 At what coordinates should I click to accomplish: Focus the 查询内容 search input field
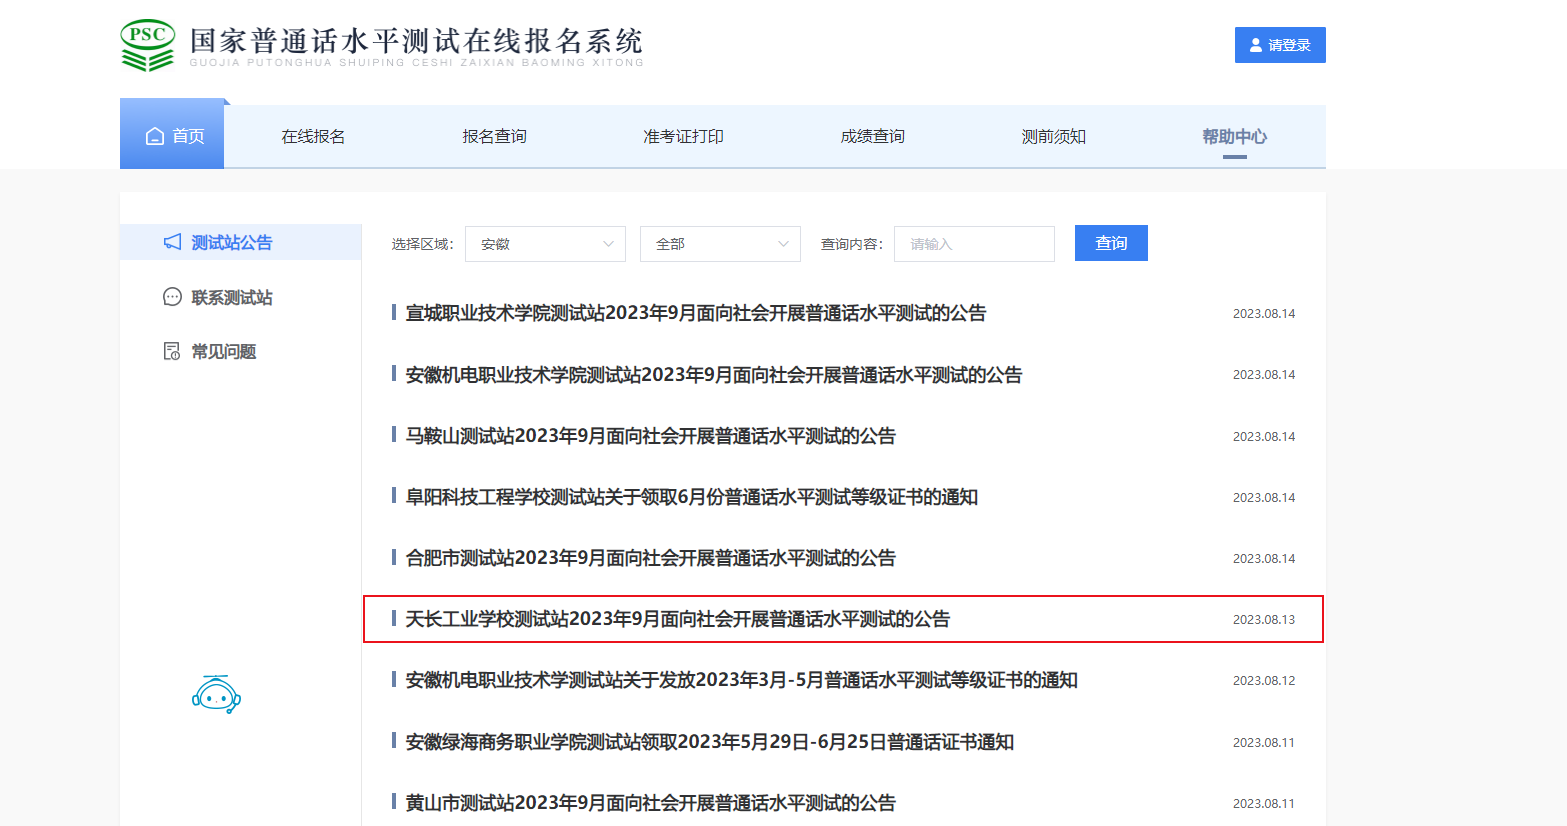(974, 244)
